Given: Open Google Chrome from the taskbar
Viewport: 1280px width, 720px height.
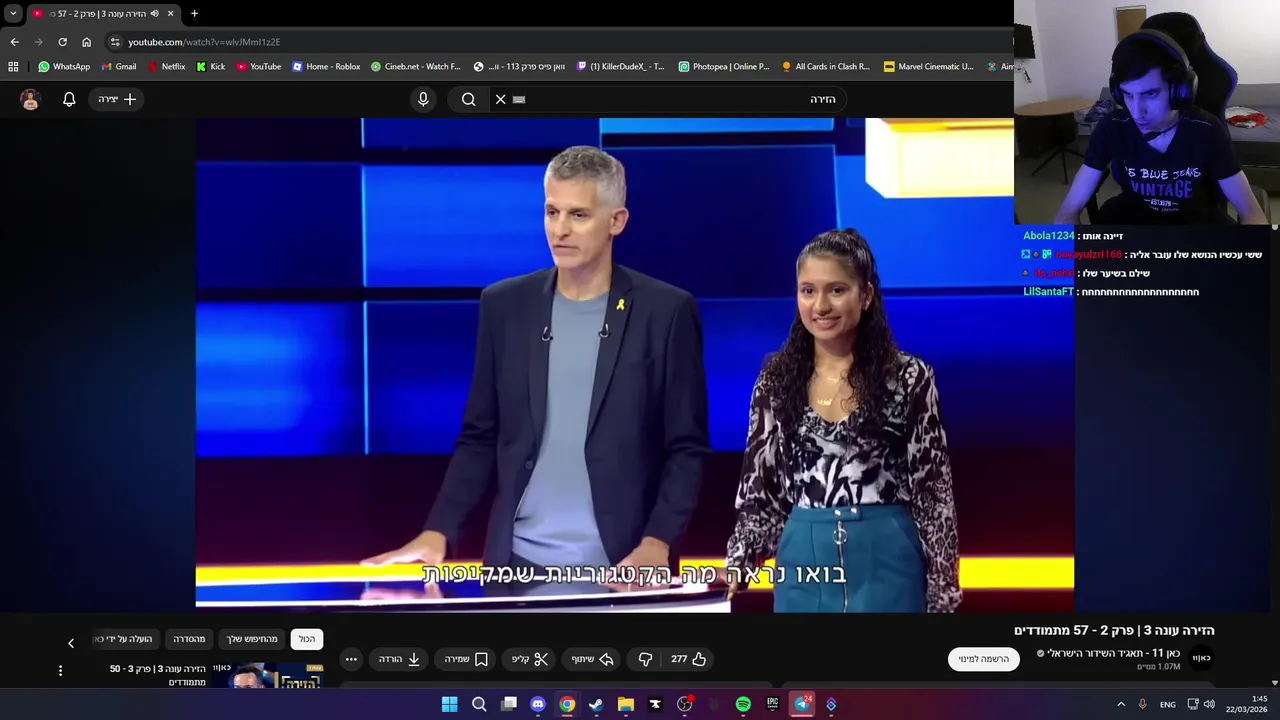Looking at the screenshot, I should (567, 704).
